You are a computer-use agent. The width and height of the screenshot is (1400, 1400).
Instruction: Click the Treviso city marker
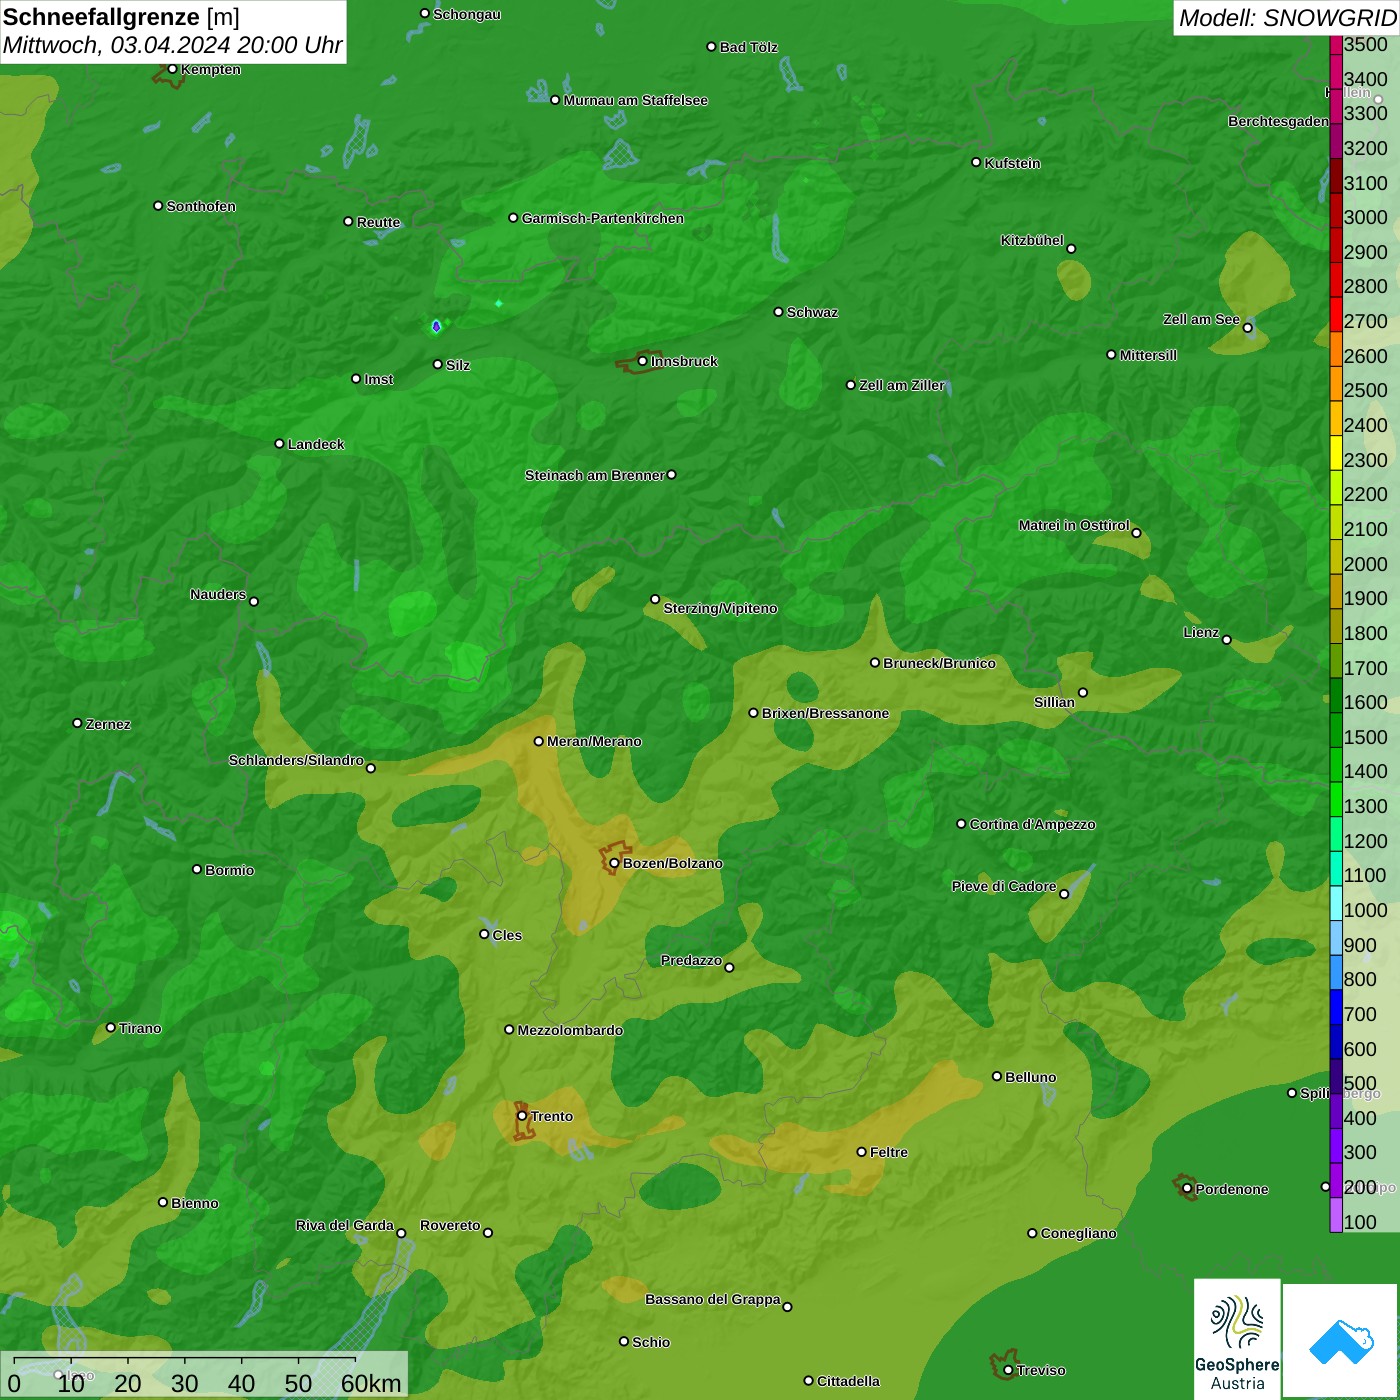(x=1008, y=1370)
